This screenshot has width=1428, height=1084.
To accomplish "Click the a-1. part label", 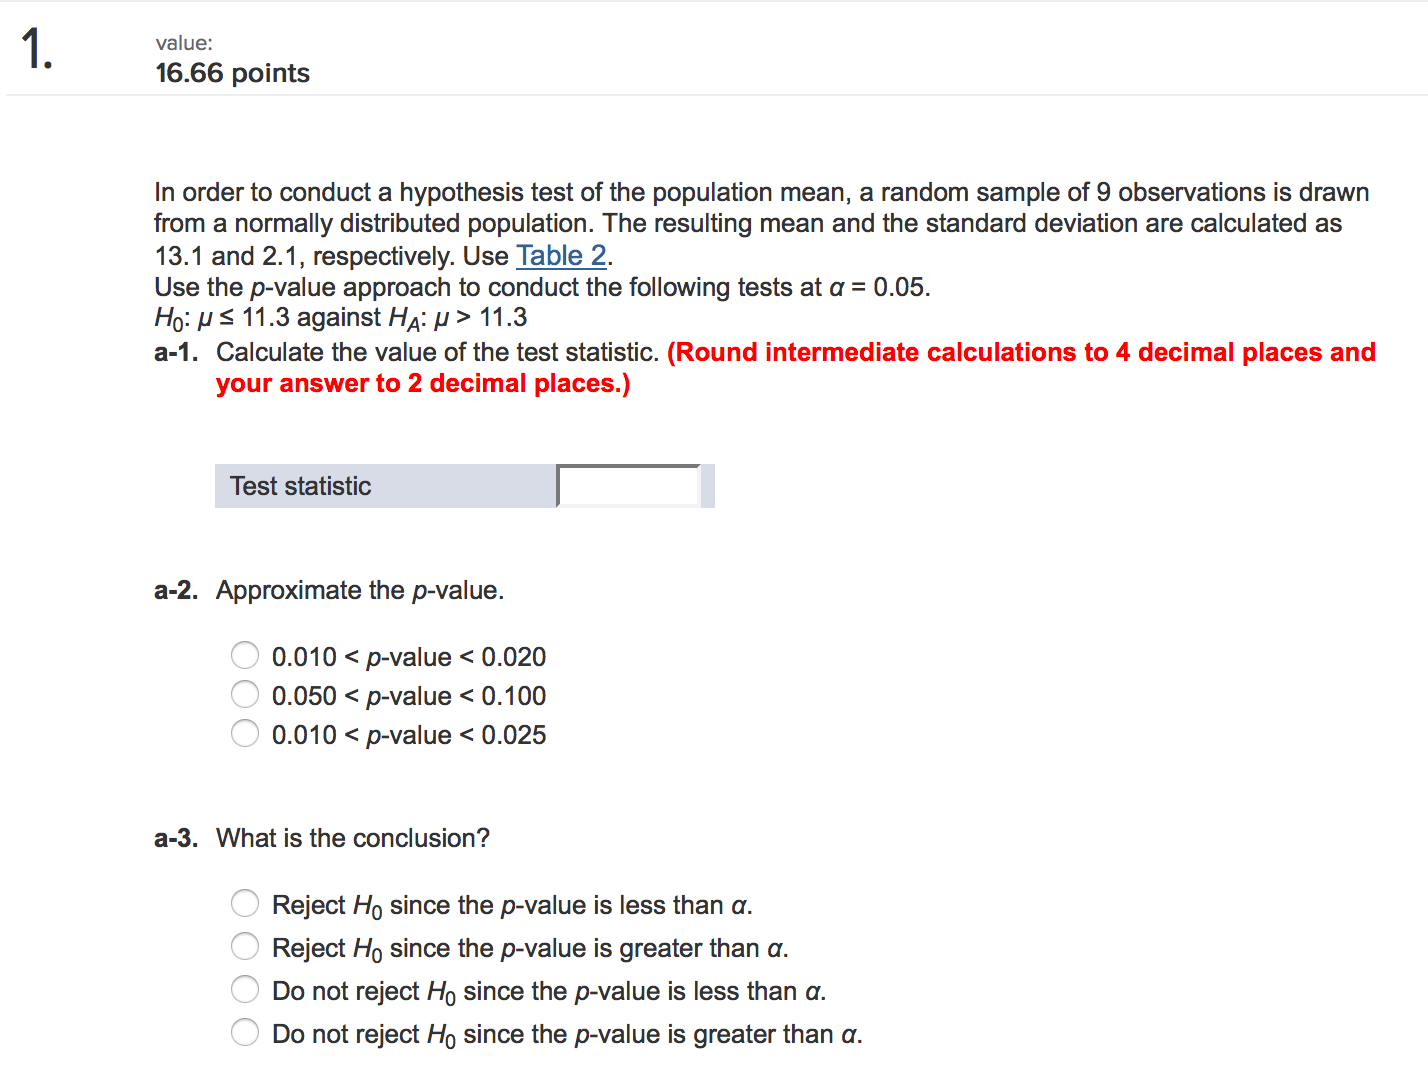I will tap(176, 352).
